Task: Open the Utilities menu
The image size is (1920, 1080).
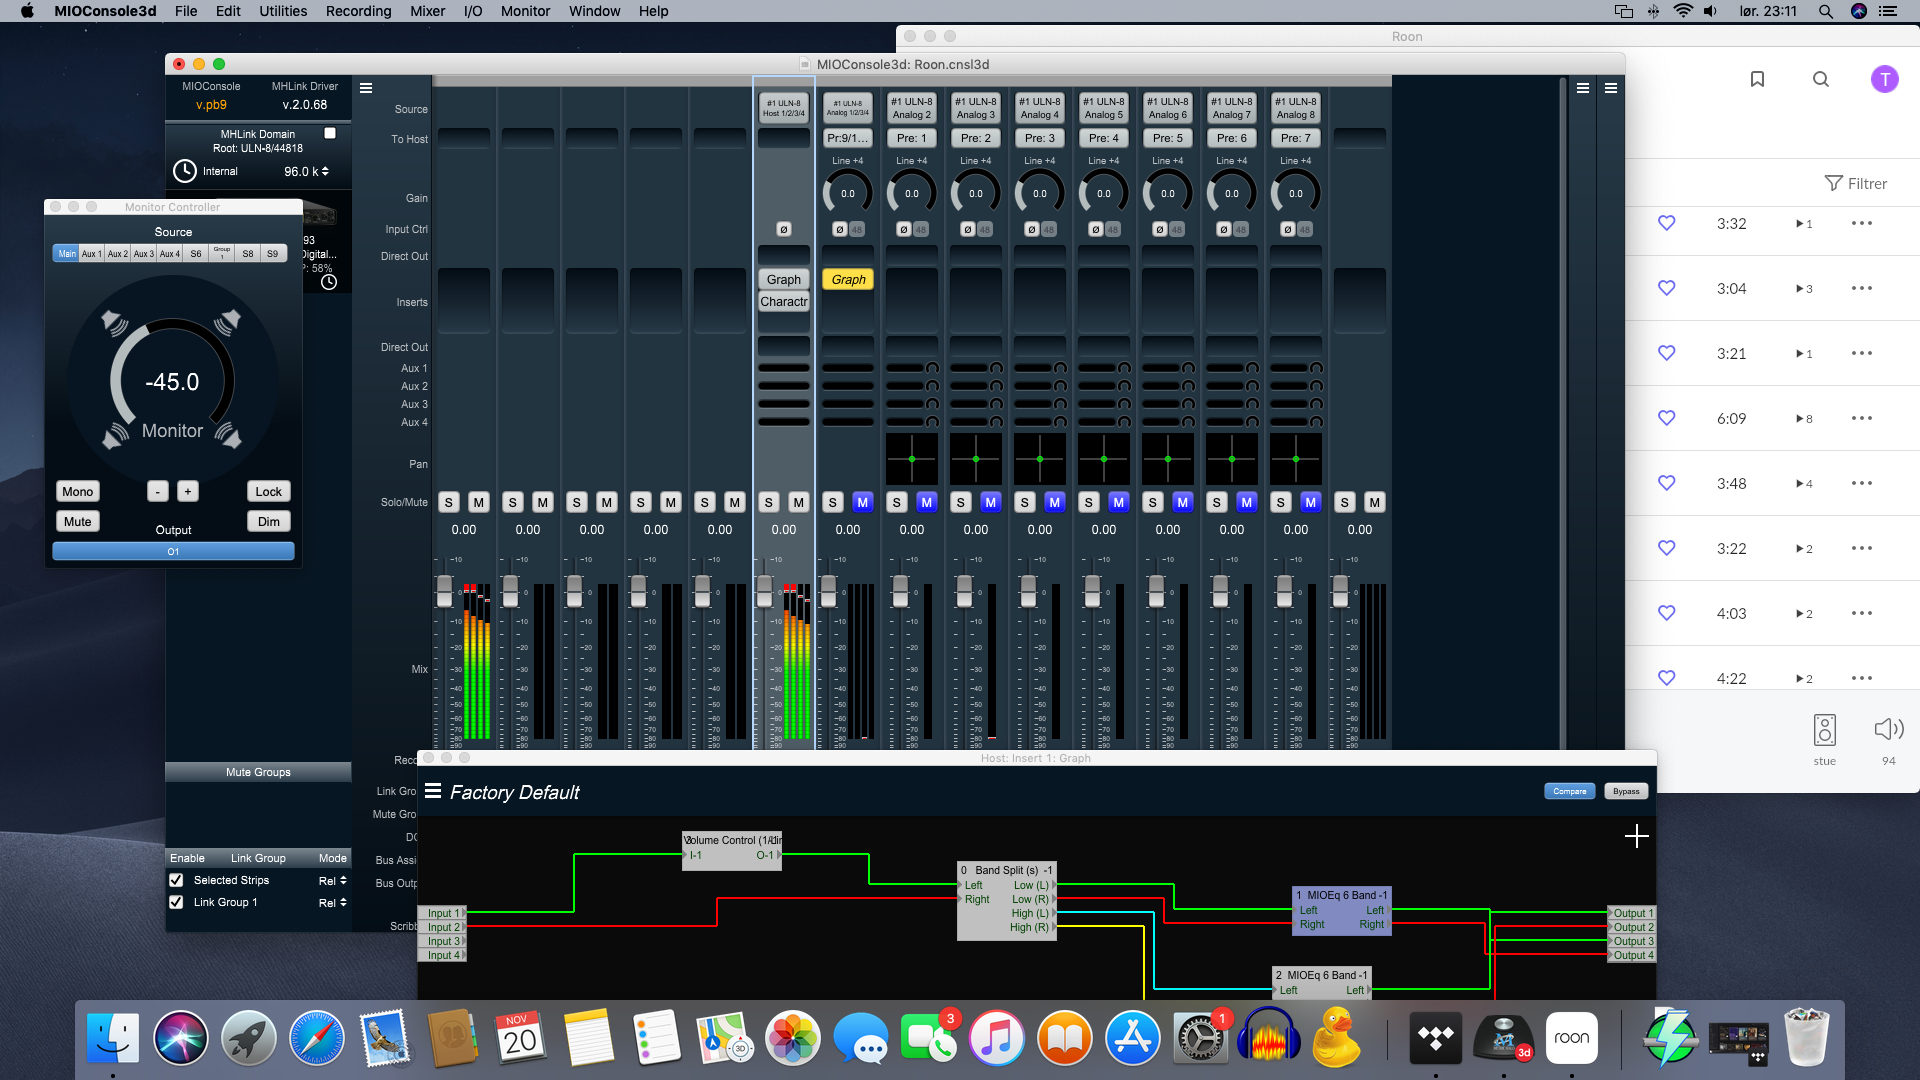Action: click(x=283, y=11)
